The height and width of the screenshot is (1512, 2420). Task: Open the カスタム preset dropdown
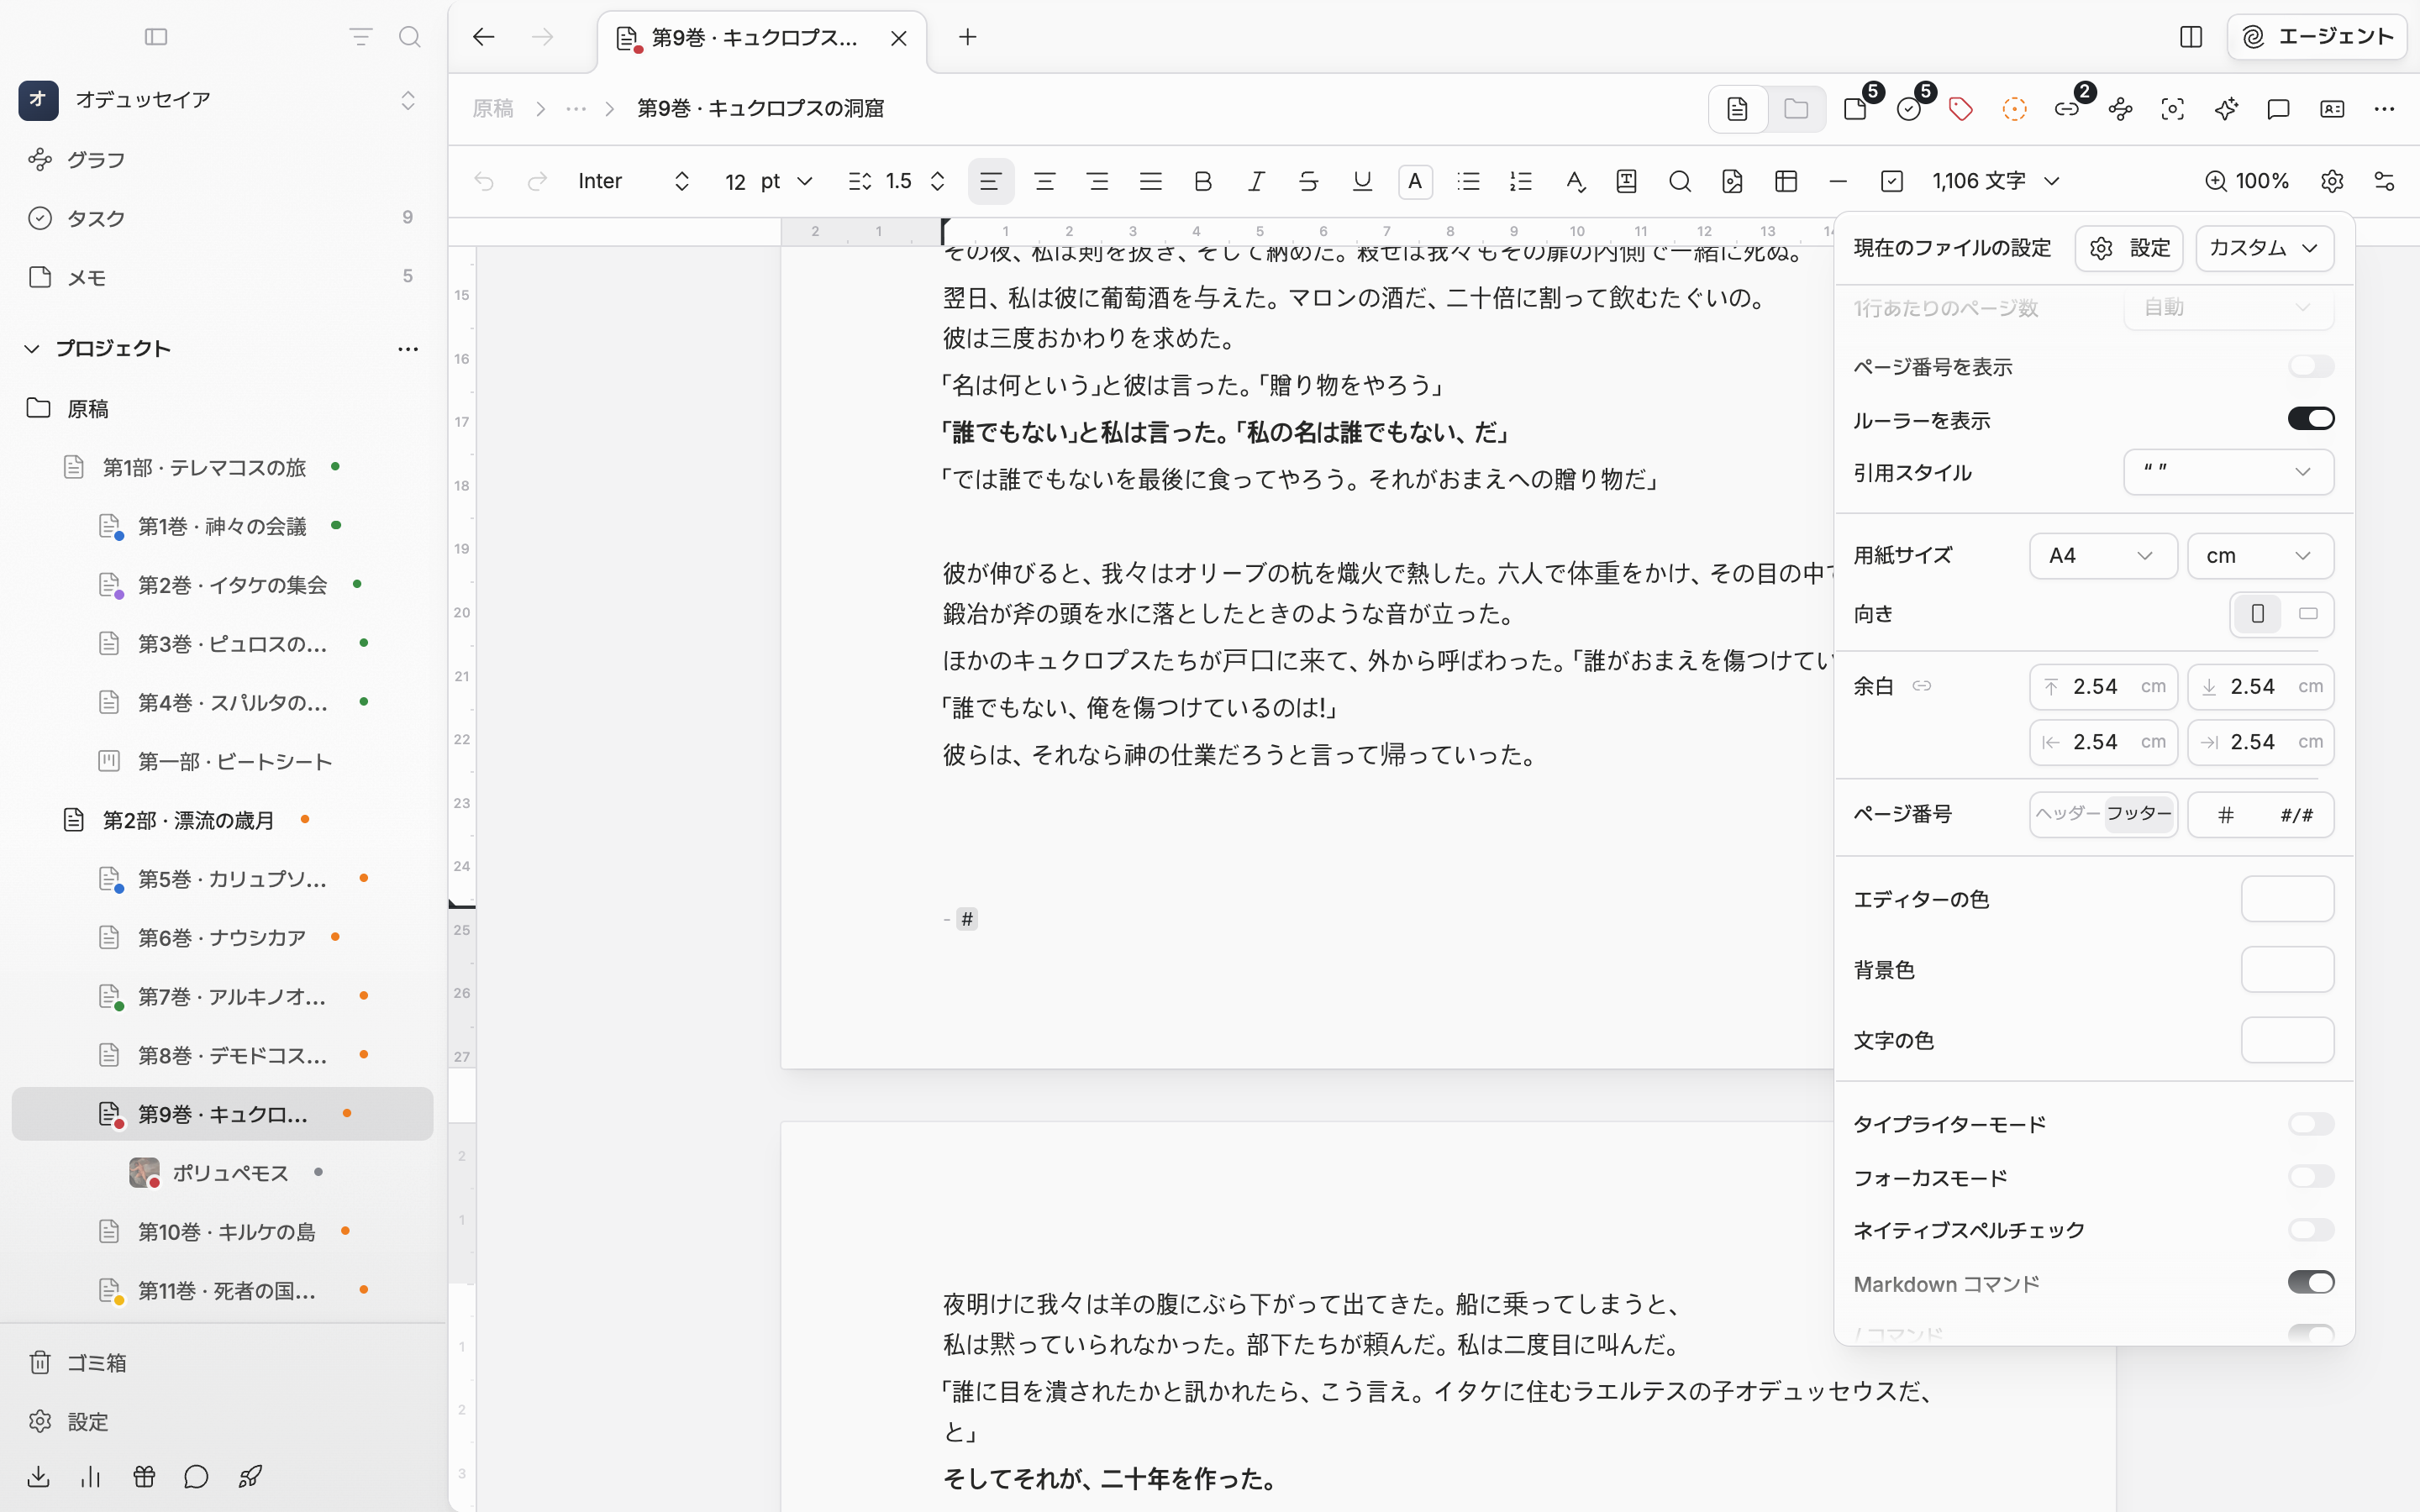point(2265,248)
